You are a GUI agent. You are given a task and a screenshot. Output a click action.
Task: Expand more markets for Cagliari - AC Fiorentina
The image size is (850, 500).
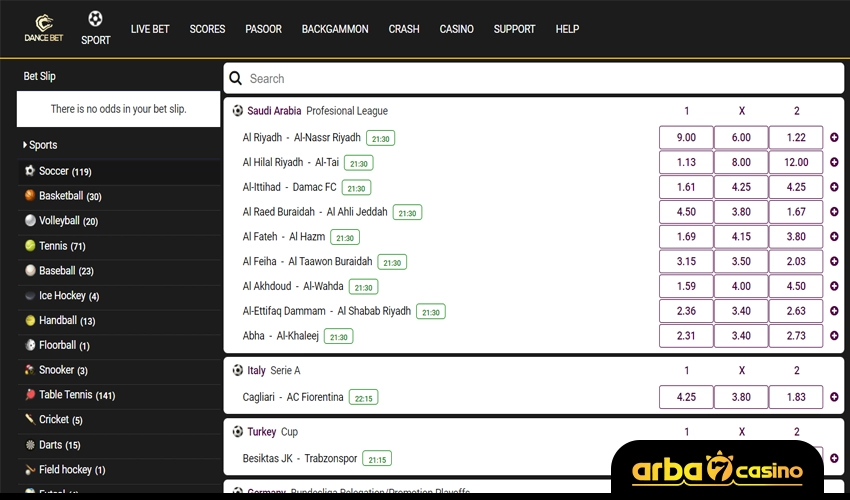834,397
